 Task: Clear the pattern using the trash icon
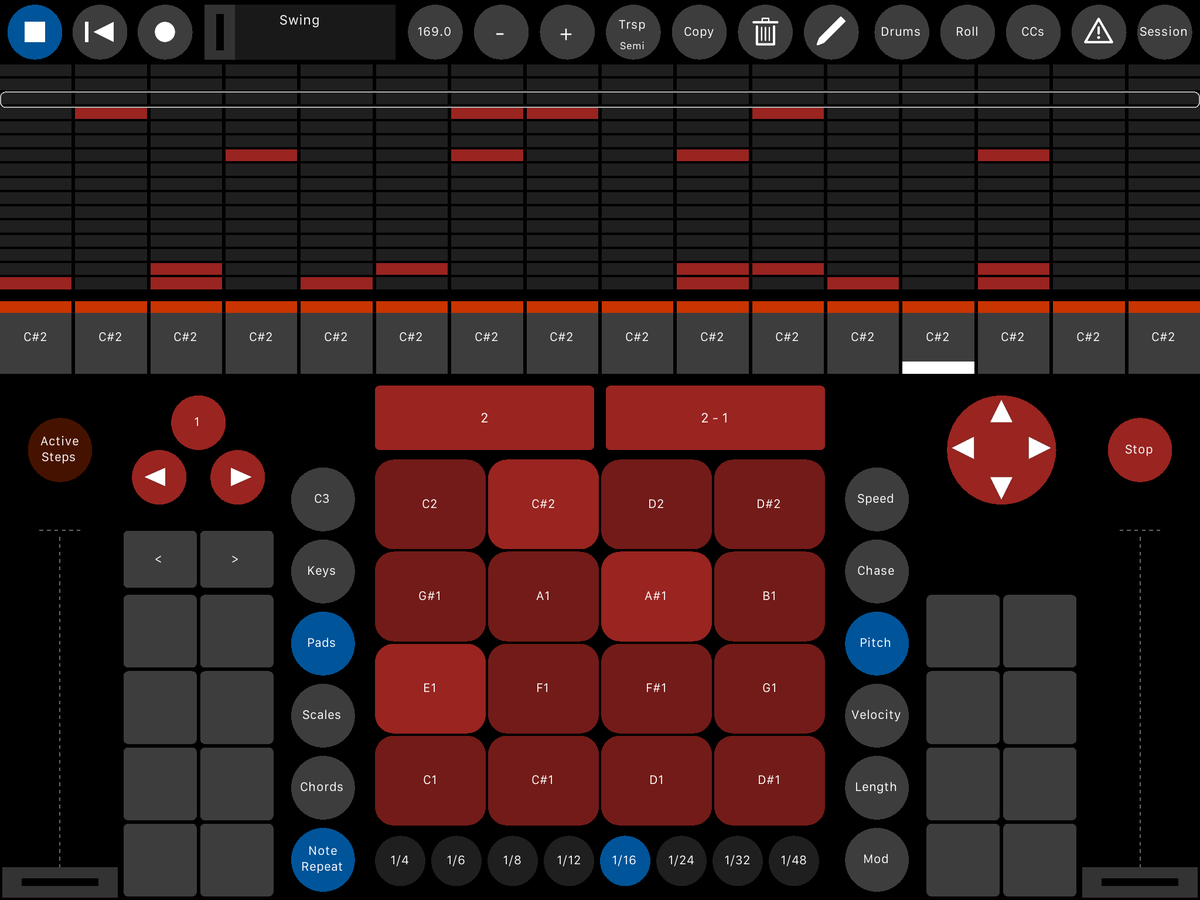pyautogui.click(x=765, y=31)
